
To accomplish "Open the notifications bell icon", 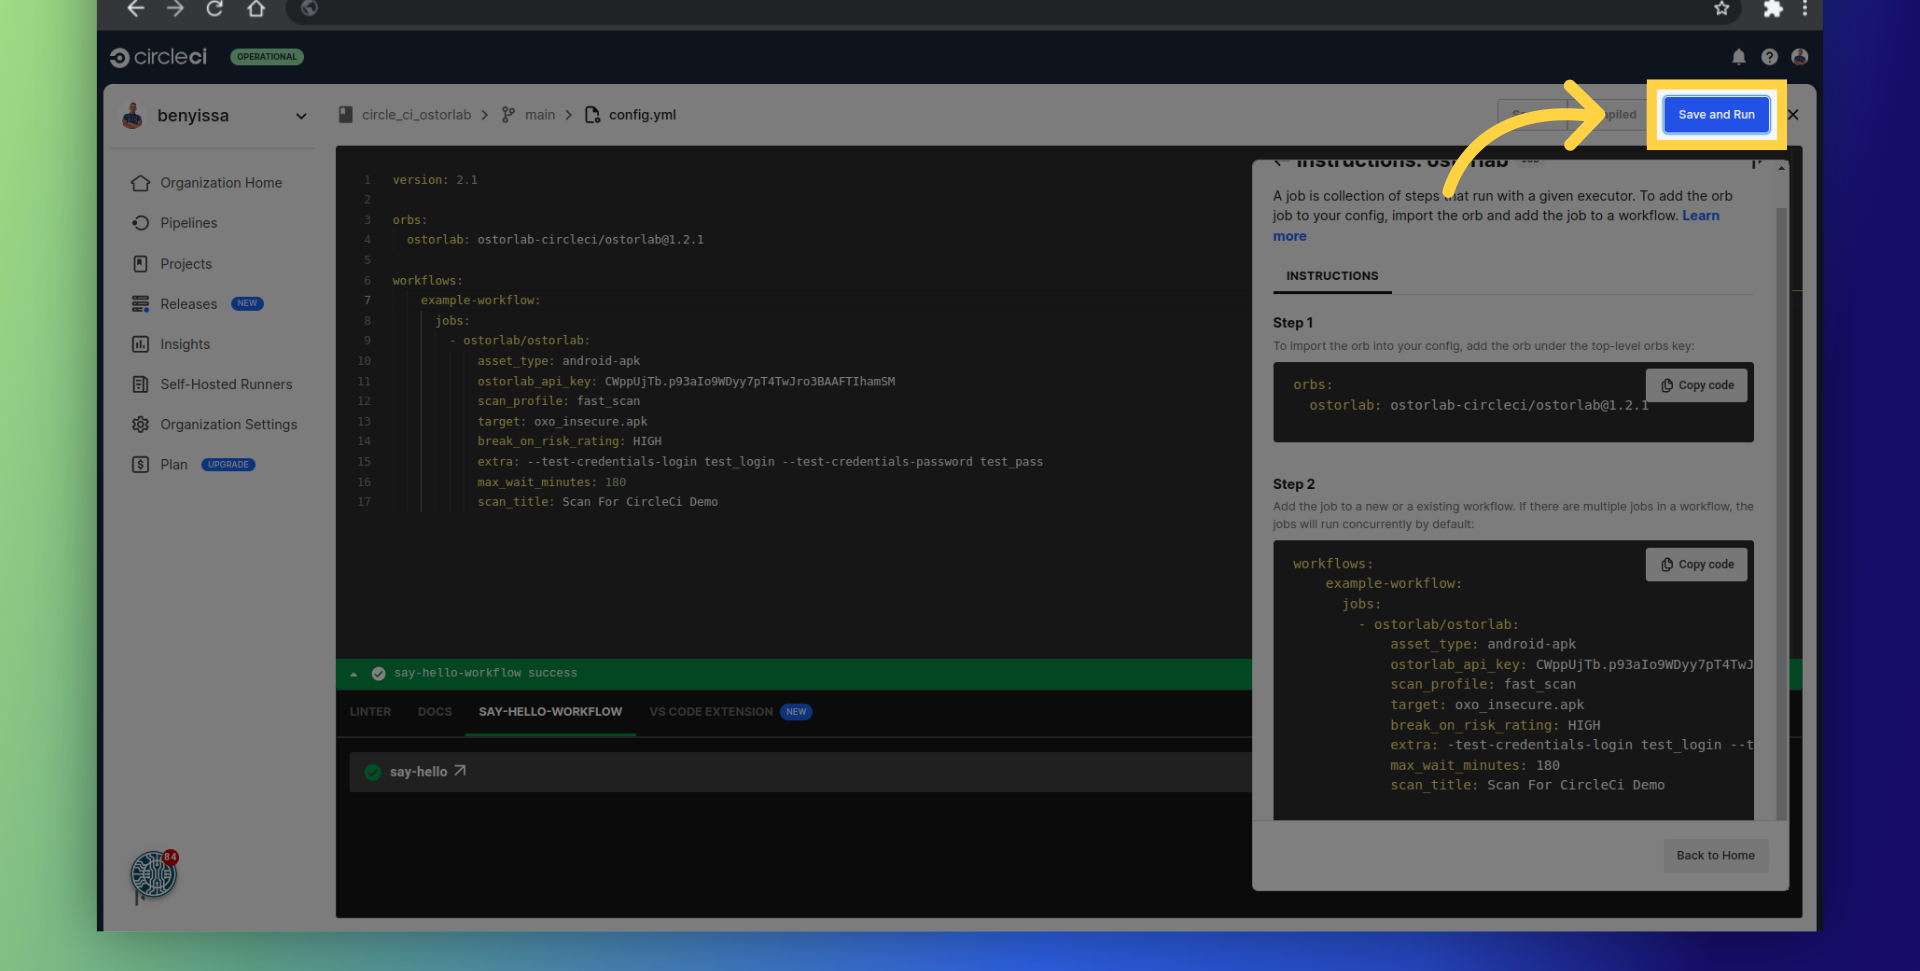I will point(1738,57).
